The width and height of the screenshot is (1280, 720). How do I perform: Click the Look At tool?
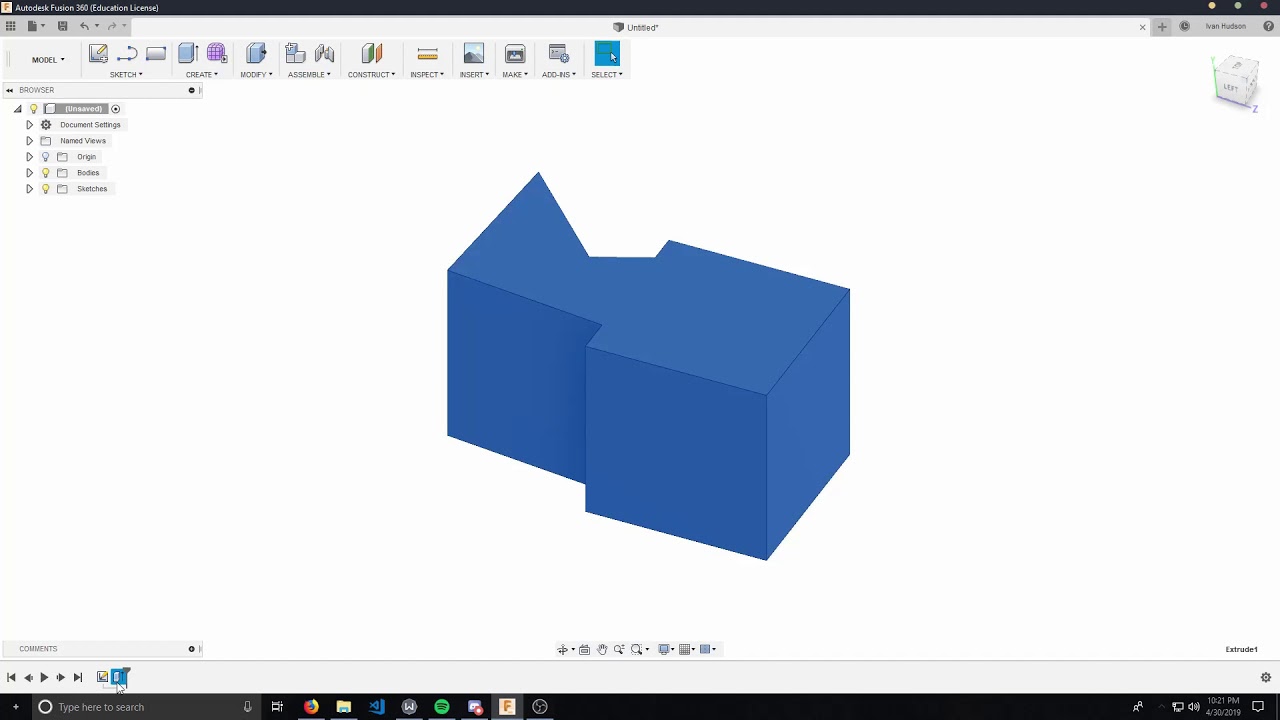point(585,649)
